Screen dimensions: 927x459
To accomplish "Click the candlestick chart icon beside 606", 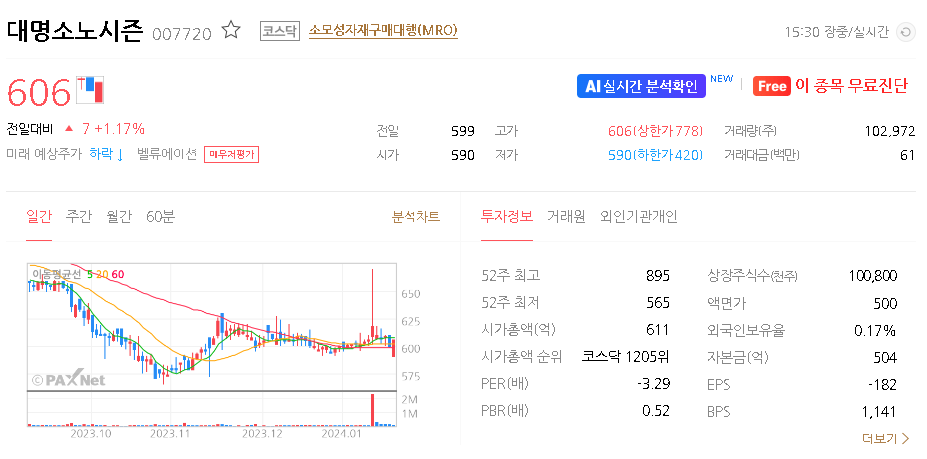I will coord(90,89).
